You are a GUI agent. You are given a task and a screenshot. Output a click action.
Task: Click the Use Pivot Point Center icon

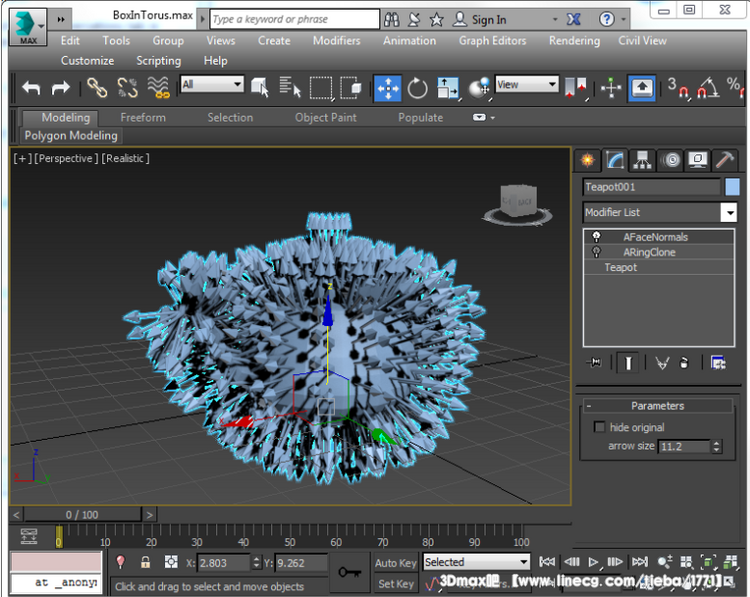[x=576, y=88]
